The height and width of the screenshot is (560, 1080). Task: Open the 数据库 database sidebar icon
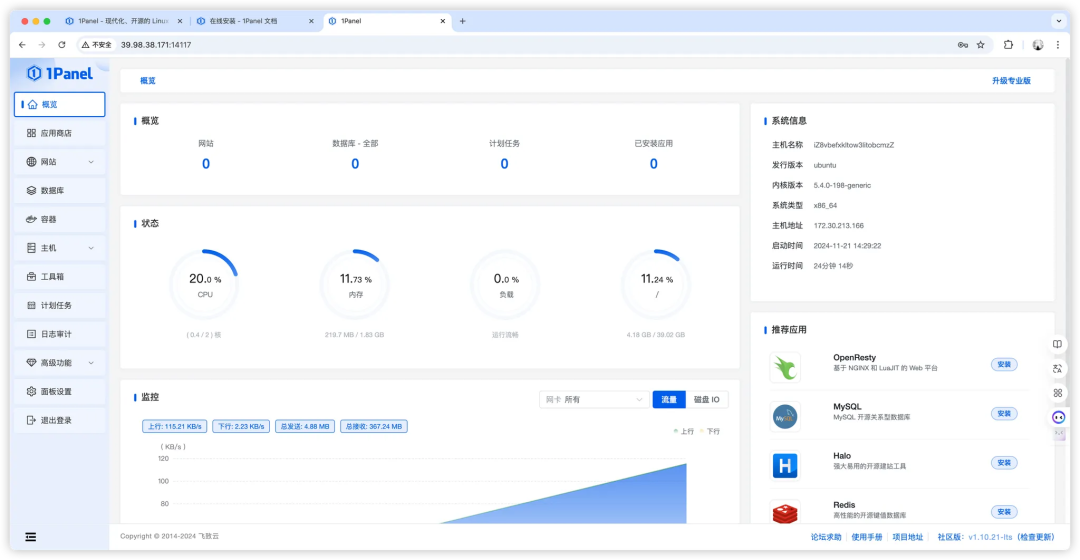pos(31,190)
